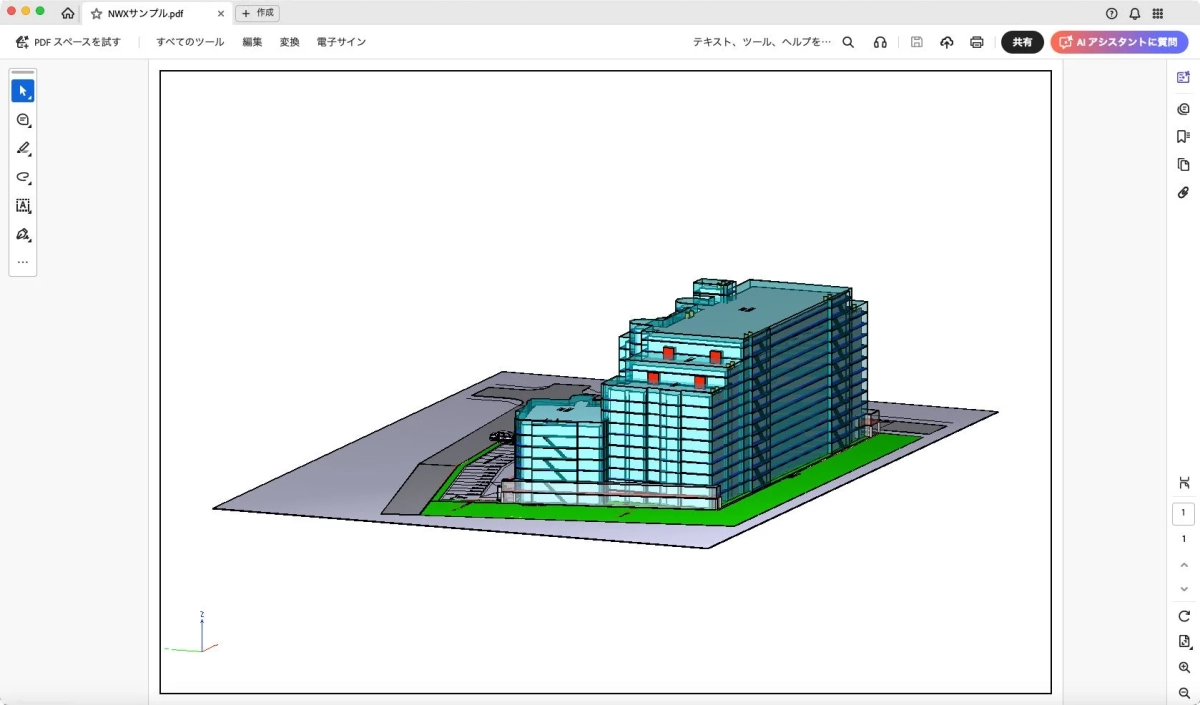Image resolution: width=1200 pixels, height=705 pixels.
Task: Expand more tools ellipsis
Action: (23, 262)
